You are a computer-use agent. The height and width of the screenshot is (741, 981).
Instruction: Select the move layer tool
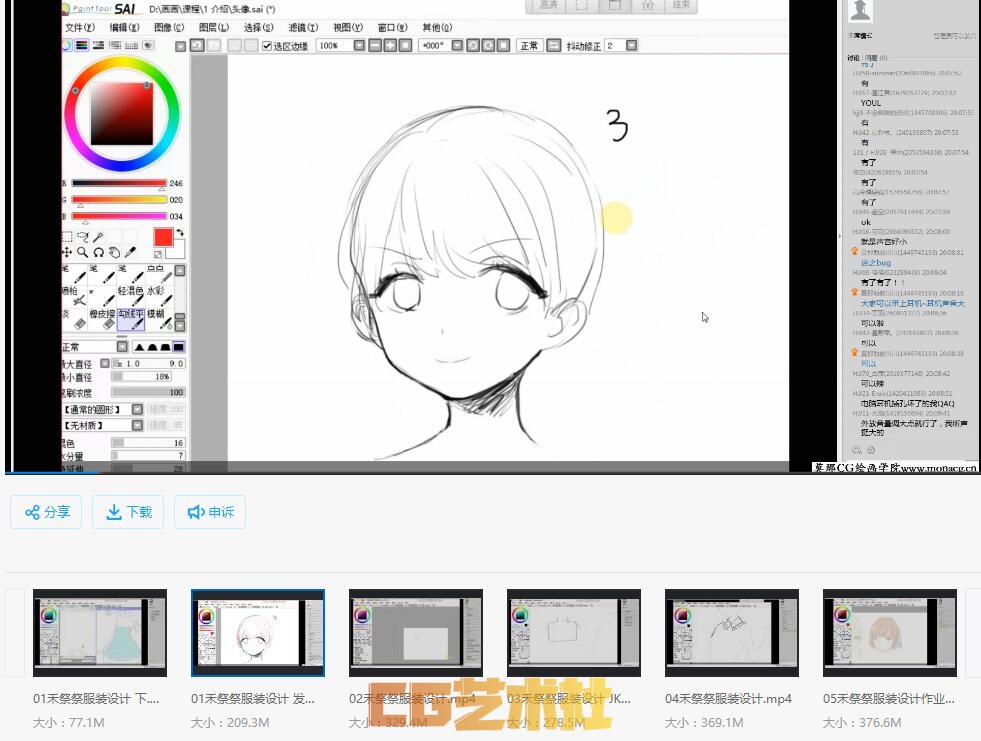point(67,252)
